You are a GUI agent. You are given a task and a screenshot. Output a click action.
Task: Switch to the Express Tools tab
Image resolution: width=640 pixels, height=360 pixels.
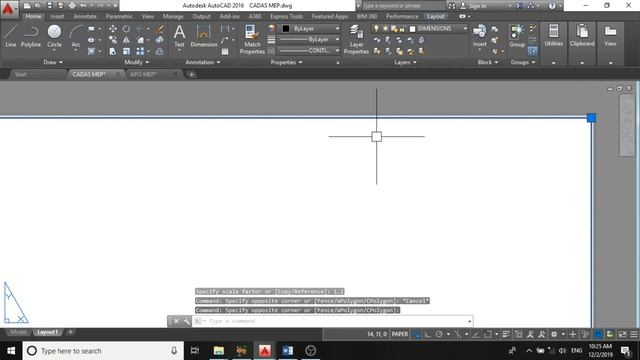pyautogui.click(x=287, y=16)
